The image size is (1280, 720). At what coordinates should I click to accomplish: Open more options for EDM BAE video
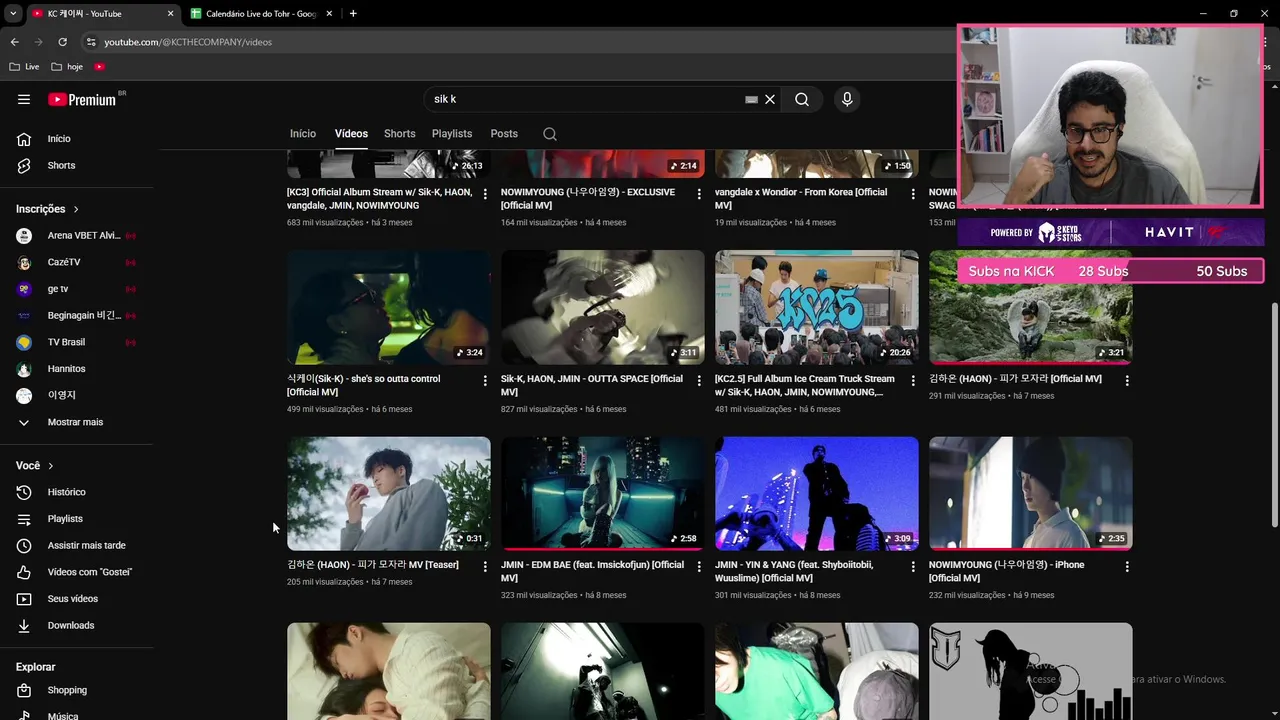point(699,567)
